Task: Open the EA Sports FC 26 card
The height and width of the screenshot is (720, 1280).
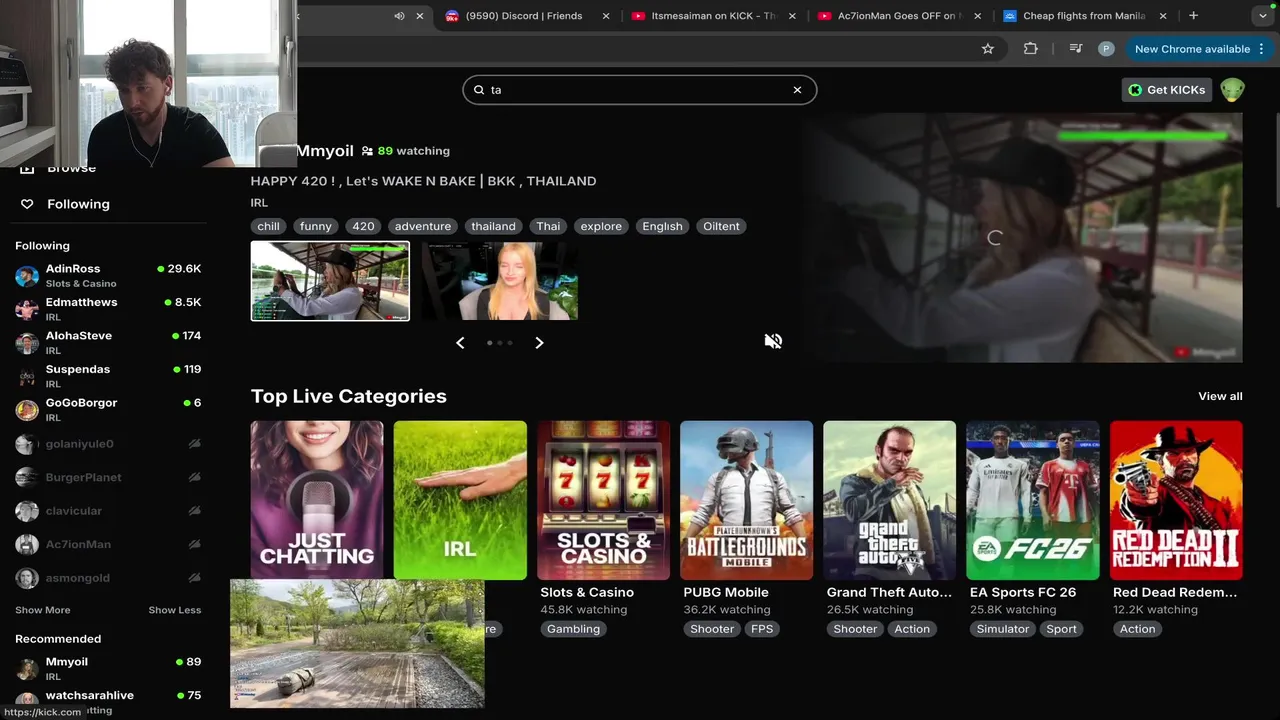Action: coord(1033,500)
